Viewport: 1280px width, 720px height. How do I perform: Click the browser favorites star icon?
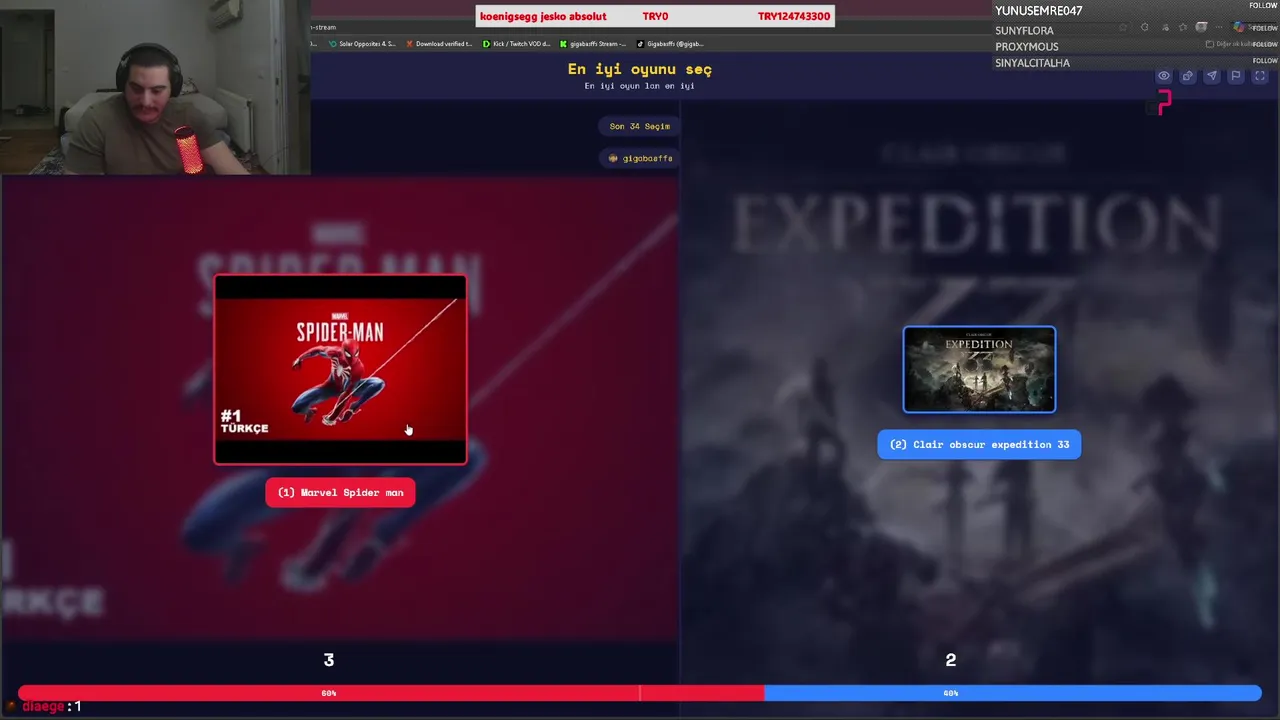pyautogui.click(x=1183, y=27)
